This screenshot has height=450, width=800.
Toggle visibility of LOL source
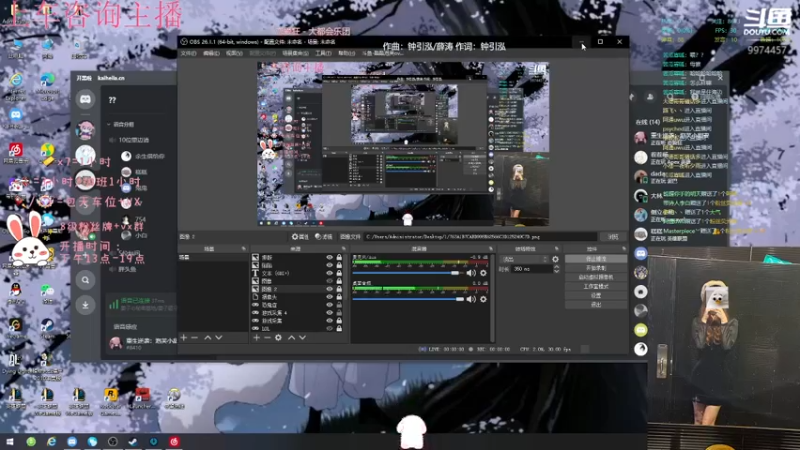(x=329, y=329)
